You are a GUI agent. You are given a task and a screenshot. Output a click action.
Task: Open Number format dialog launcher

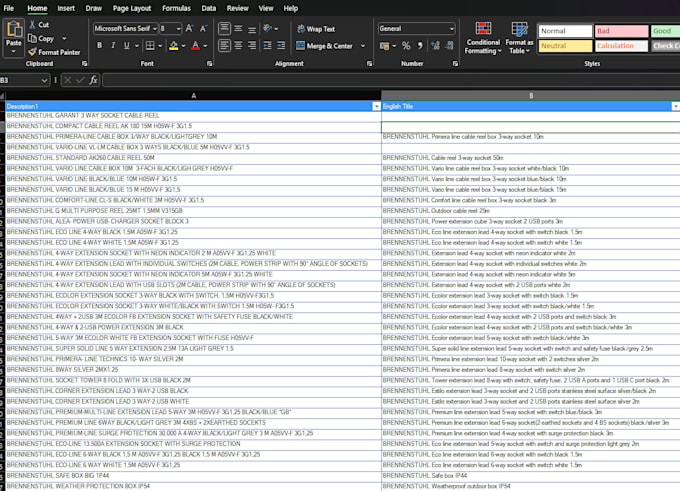click(x=455, y=64)
